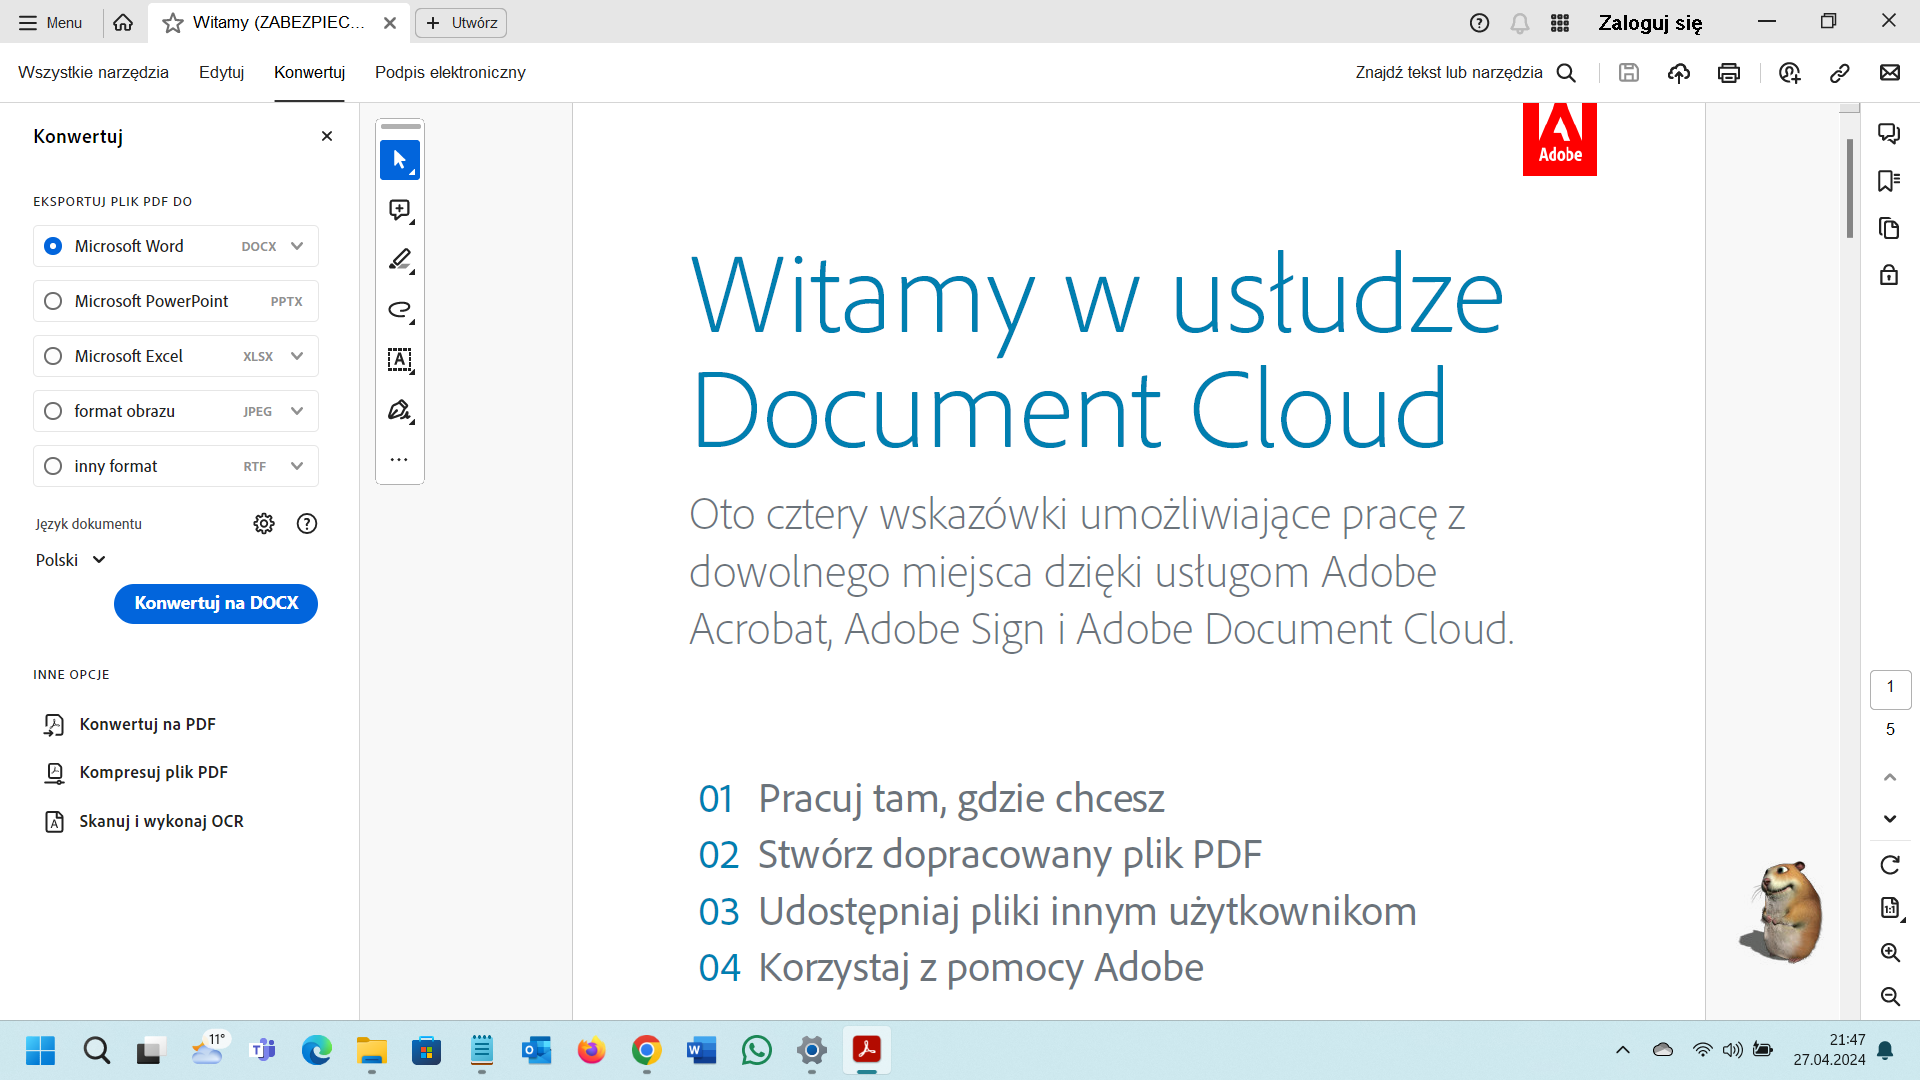Click Kompresuj plik PDF option
This screenshot has width=1920, height=1080.
(x=136, y=772)
